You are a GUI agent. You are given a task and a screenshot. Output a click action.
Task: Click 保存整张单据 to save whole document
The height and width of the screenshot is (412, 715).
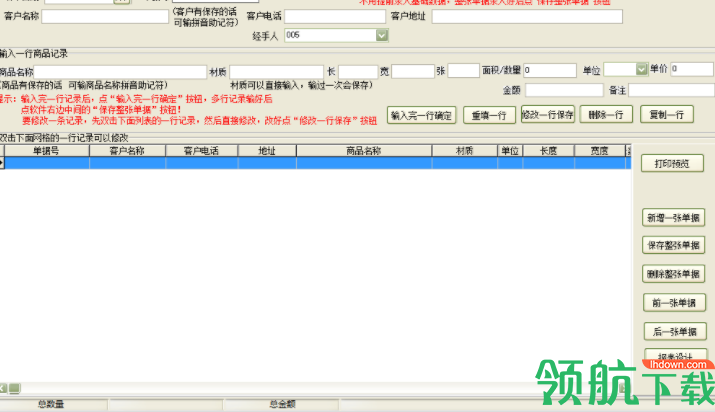(x=674, y=245)
